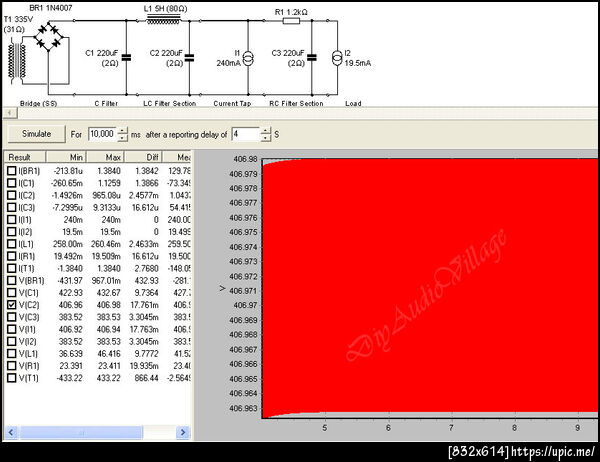Uncheck the V(C2) checkbox
Viewport: 600px width, 462px height.
click(12, 305)
